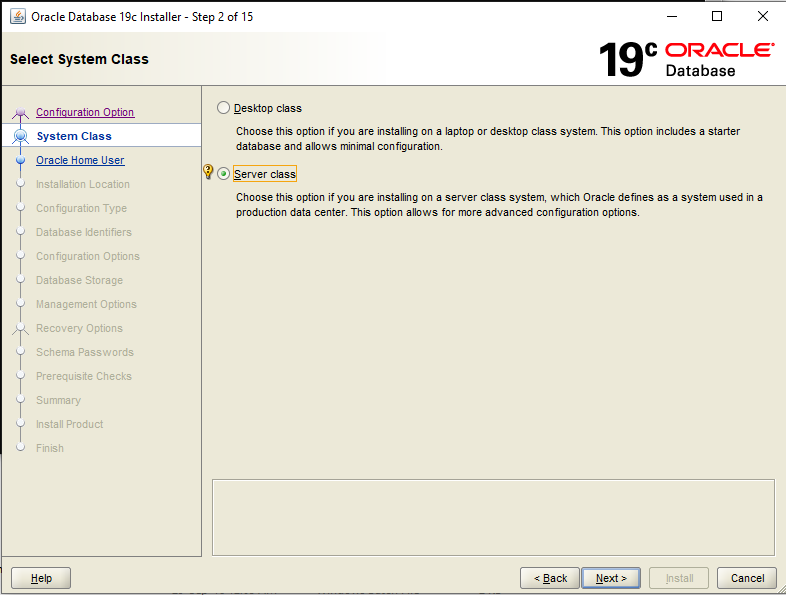This screenshot has height=595, width=786.
Task: Select the System Class step in sidebar
Action: [x=74, y=136]
